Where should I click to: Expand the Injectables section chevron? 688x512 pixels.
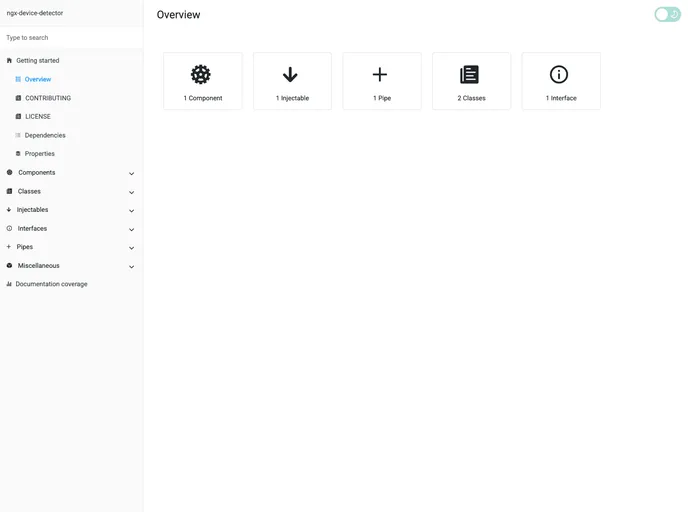131,211
